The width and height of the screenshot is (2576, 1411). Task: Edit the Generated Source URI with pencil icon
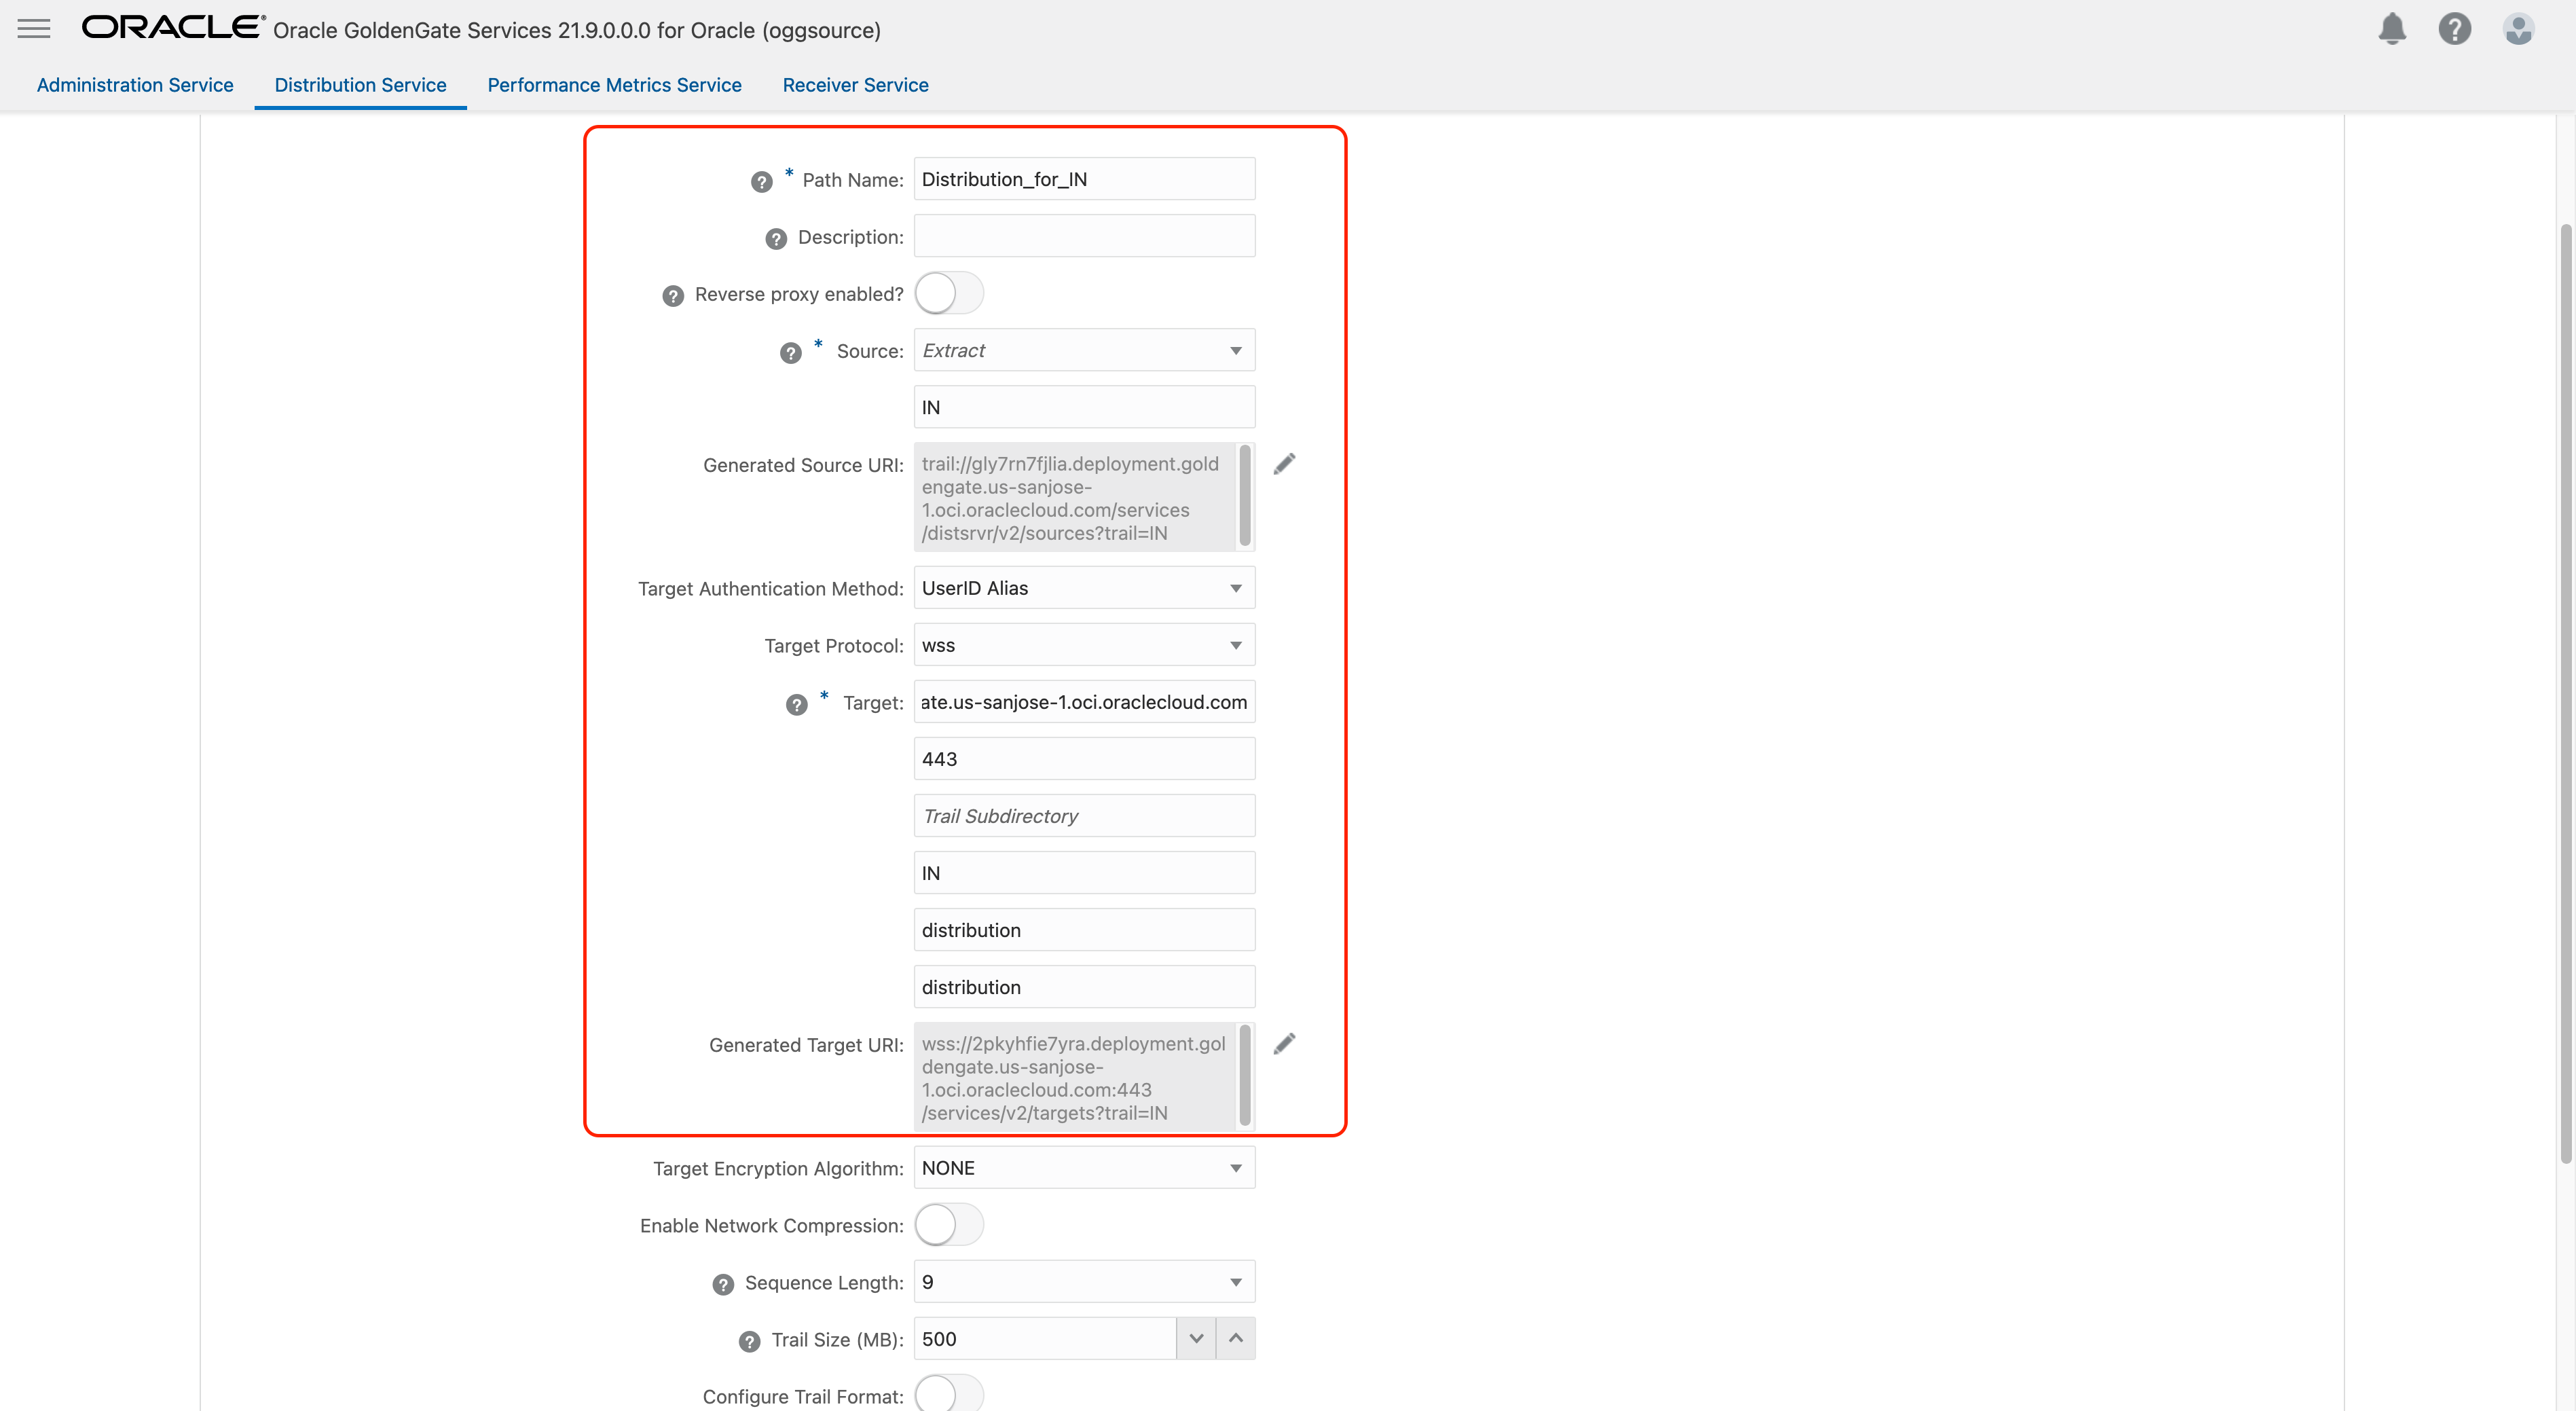1286,463
